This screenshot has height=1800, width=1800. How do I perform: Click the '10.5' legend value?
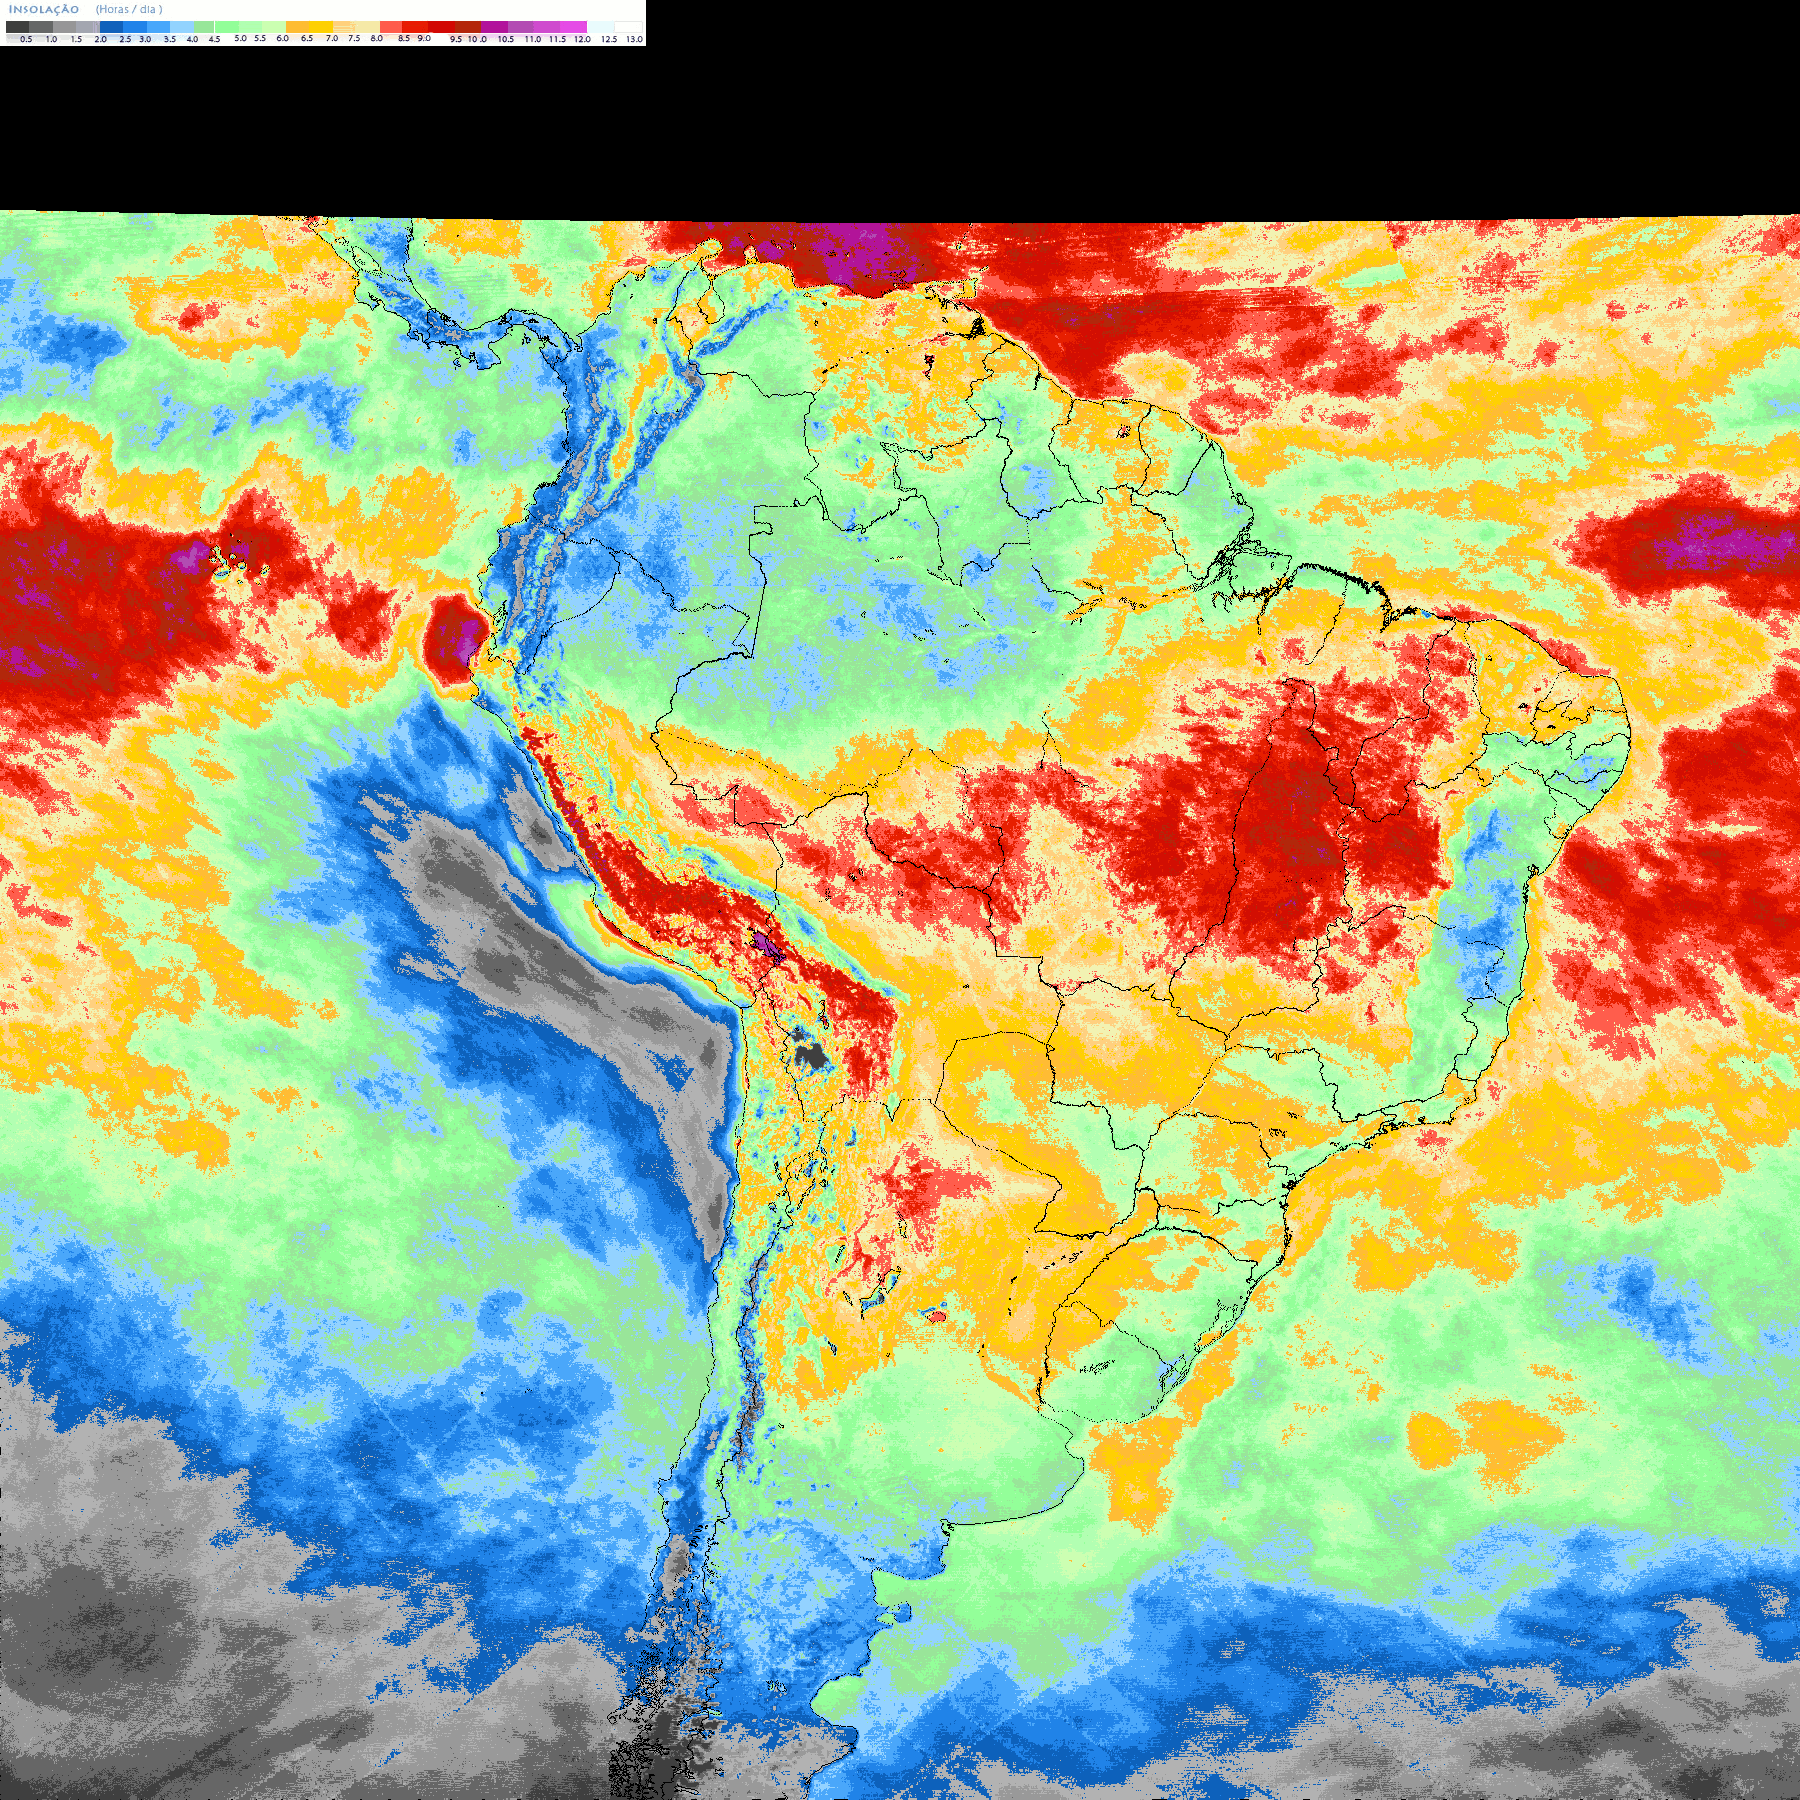[506, 39]
